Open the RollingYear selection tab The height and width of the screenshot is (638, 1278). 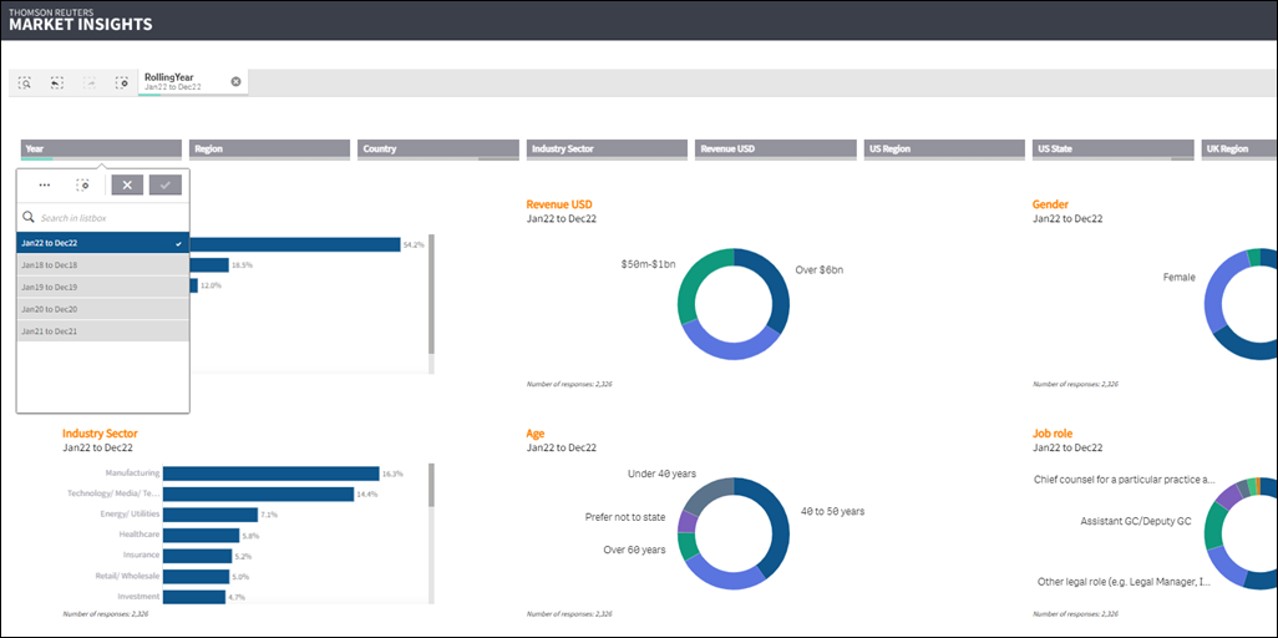[x=183, y=82]
